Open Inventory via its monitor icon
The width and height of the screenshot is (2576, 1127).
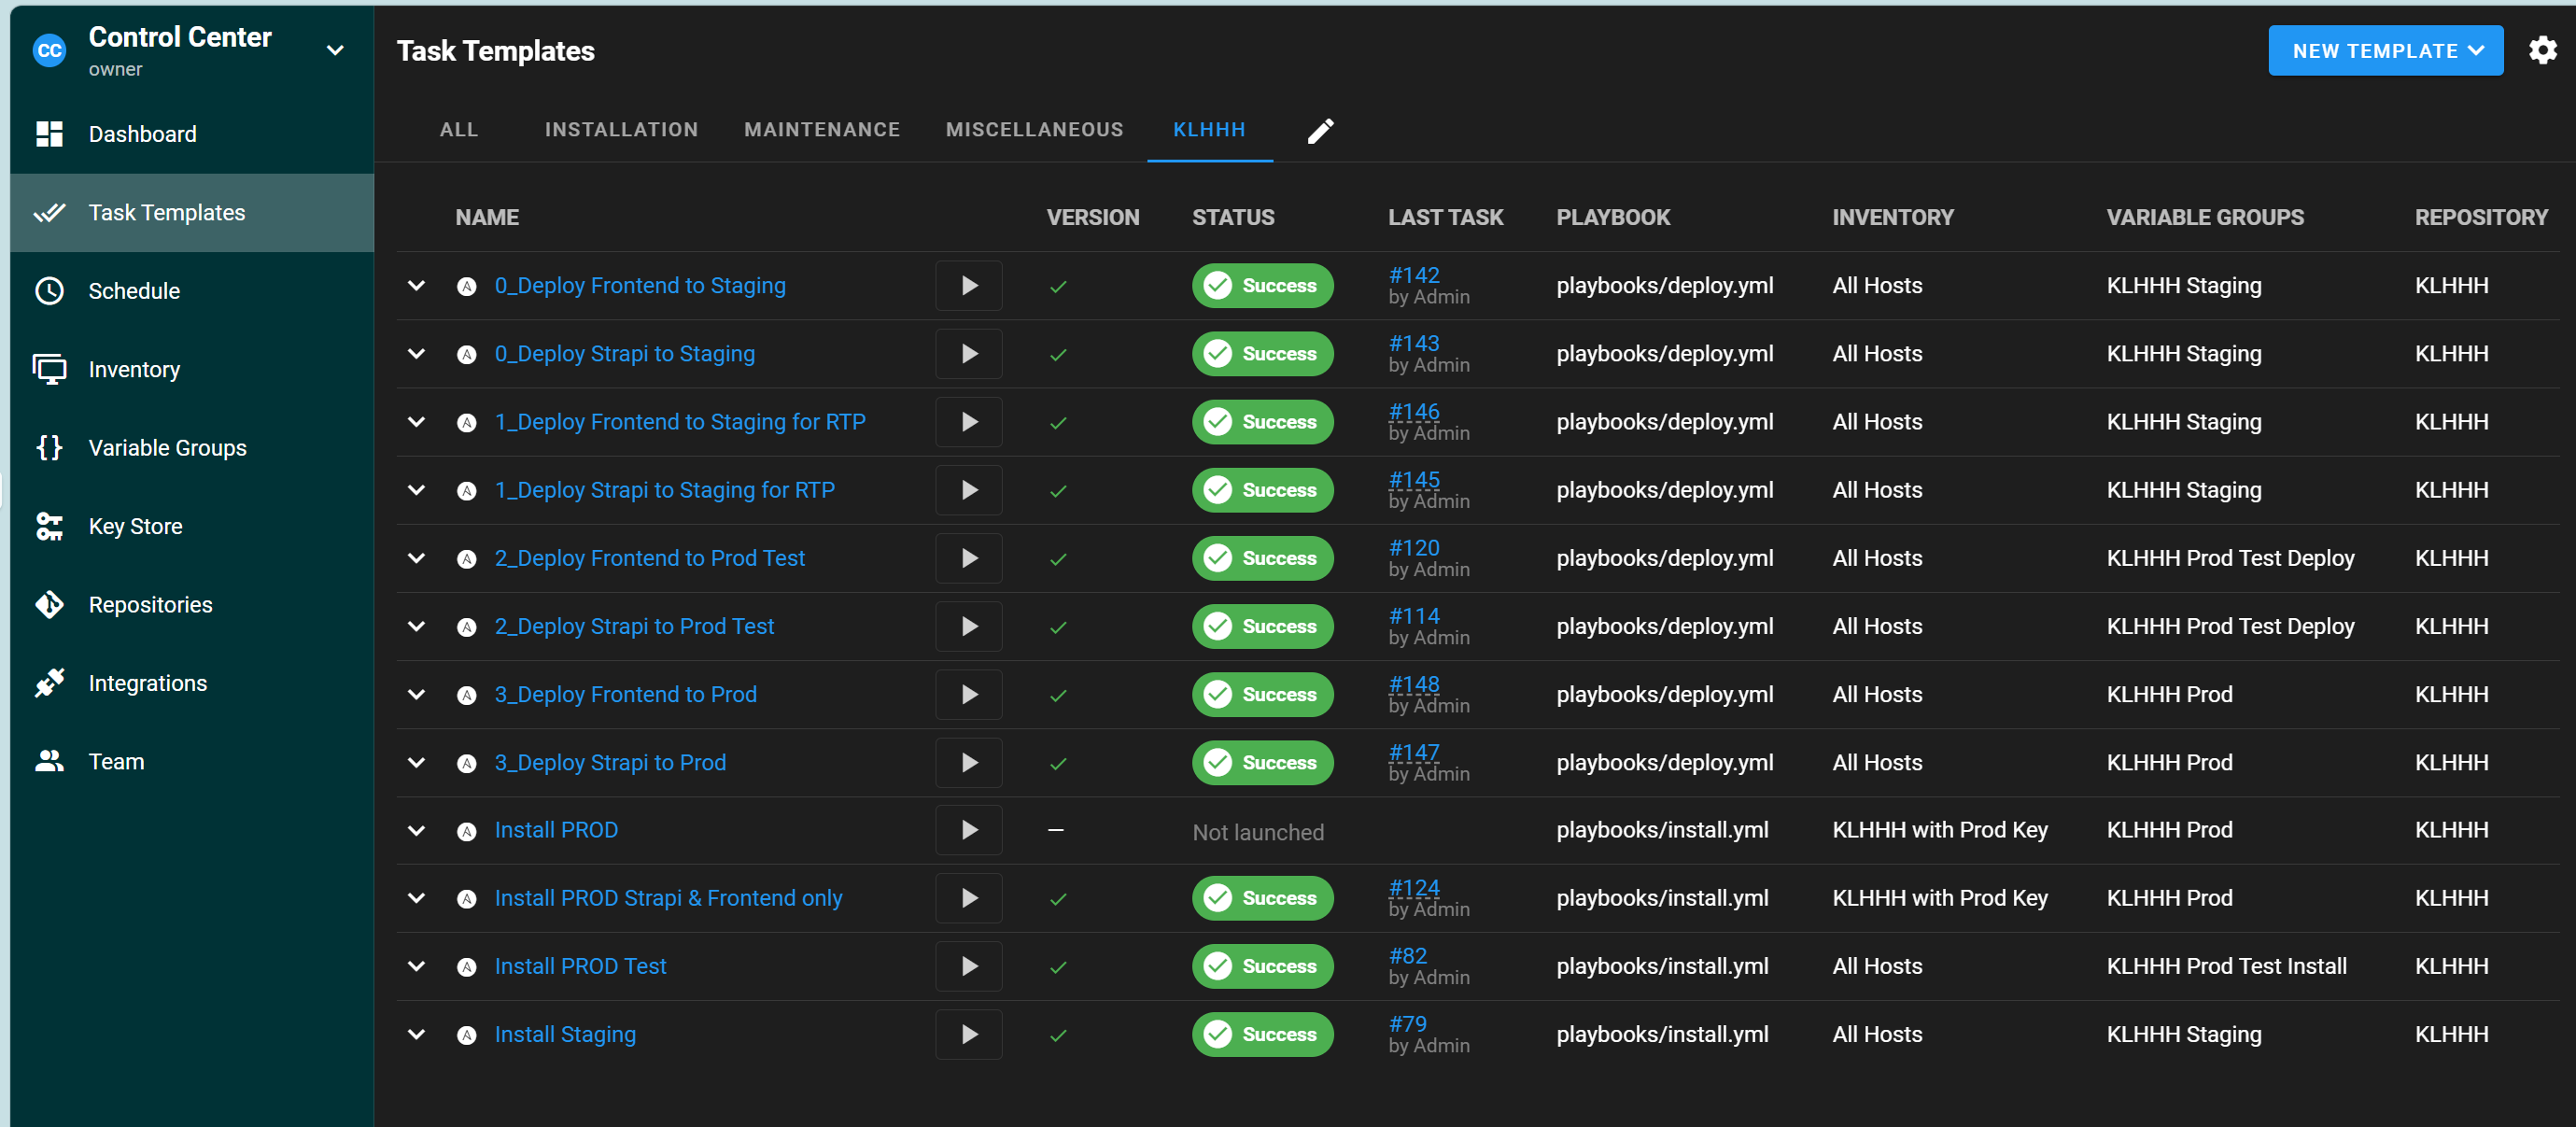coord(49,369)
